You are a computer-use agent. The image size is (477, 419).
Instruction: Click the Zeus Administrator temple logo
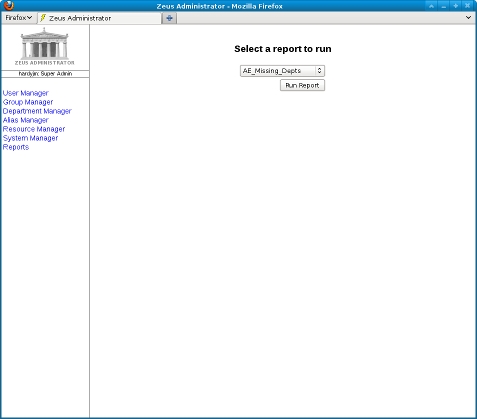(45, 47)
